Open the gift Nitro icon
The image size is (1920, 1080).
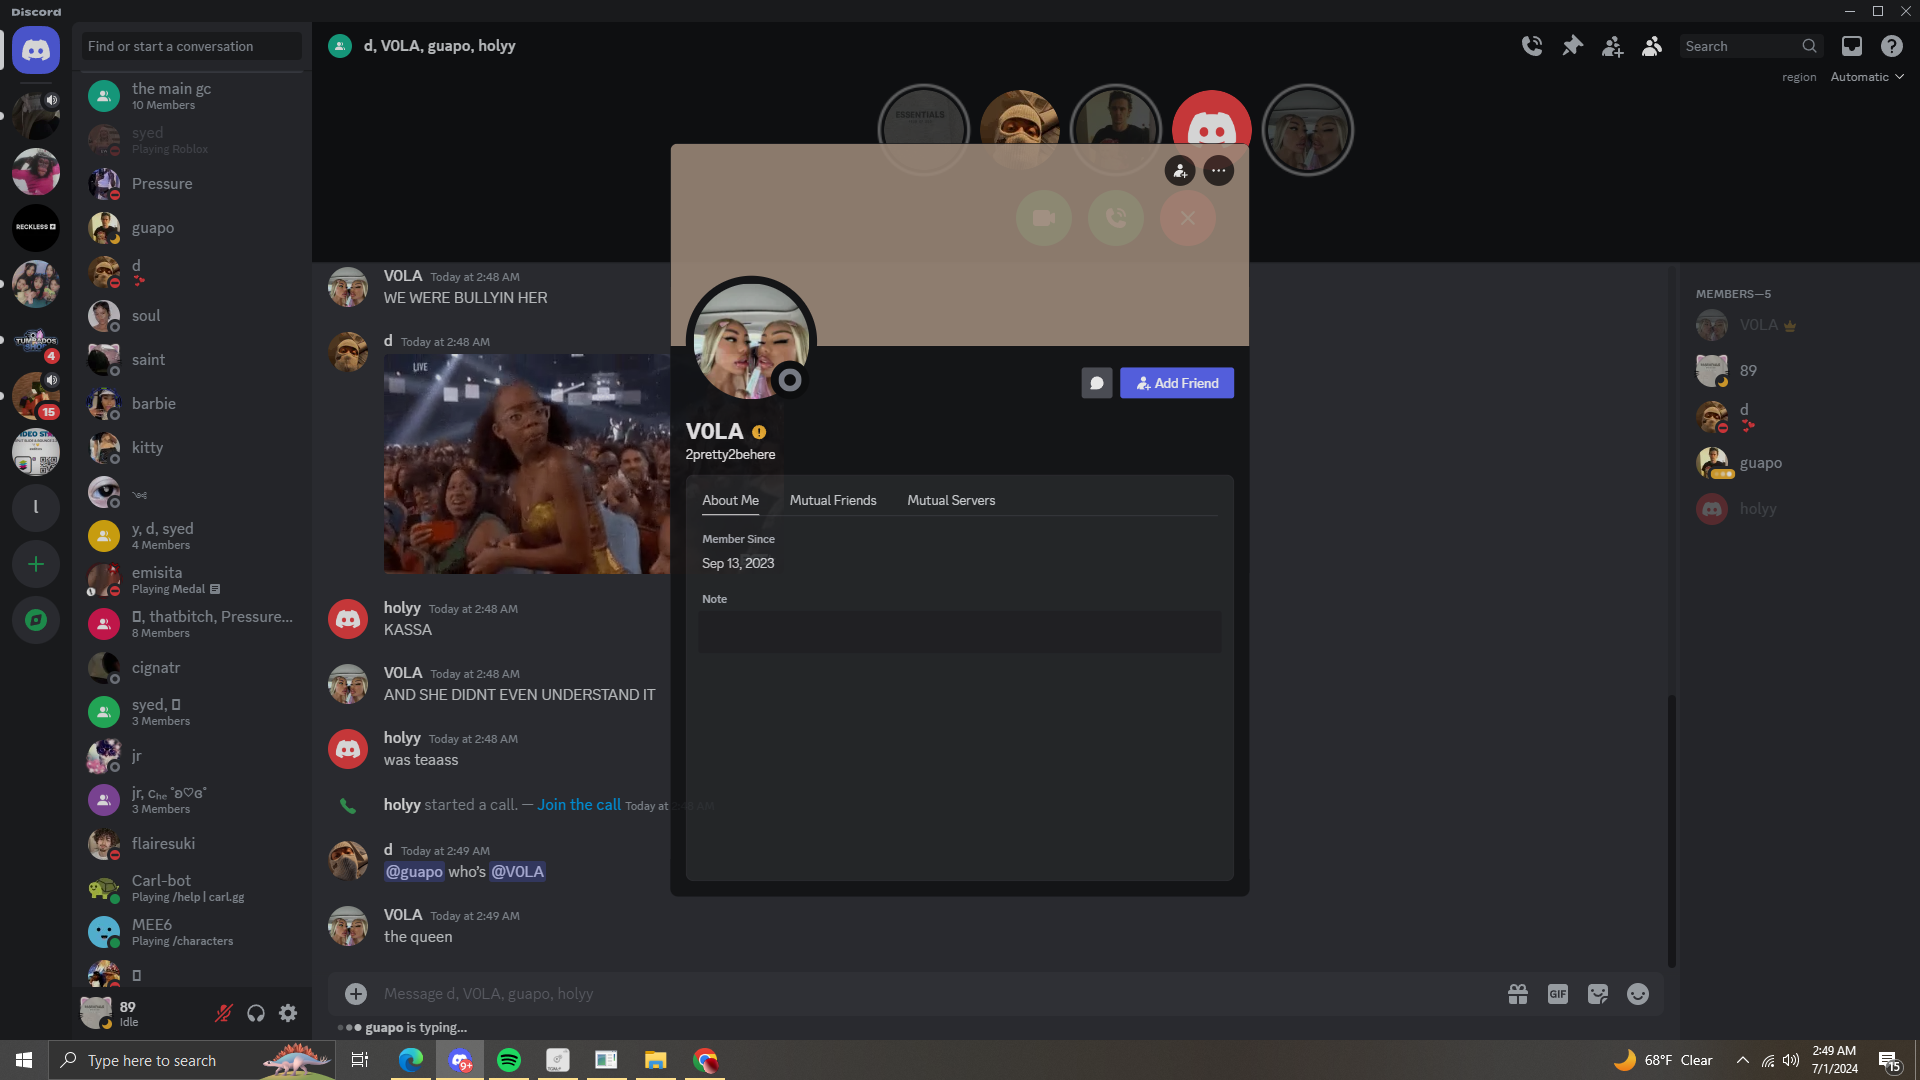pyautogui.click(x=1518, y=994)
